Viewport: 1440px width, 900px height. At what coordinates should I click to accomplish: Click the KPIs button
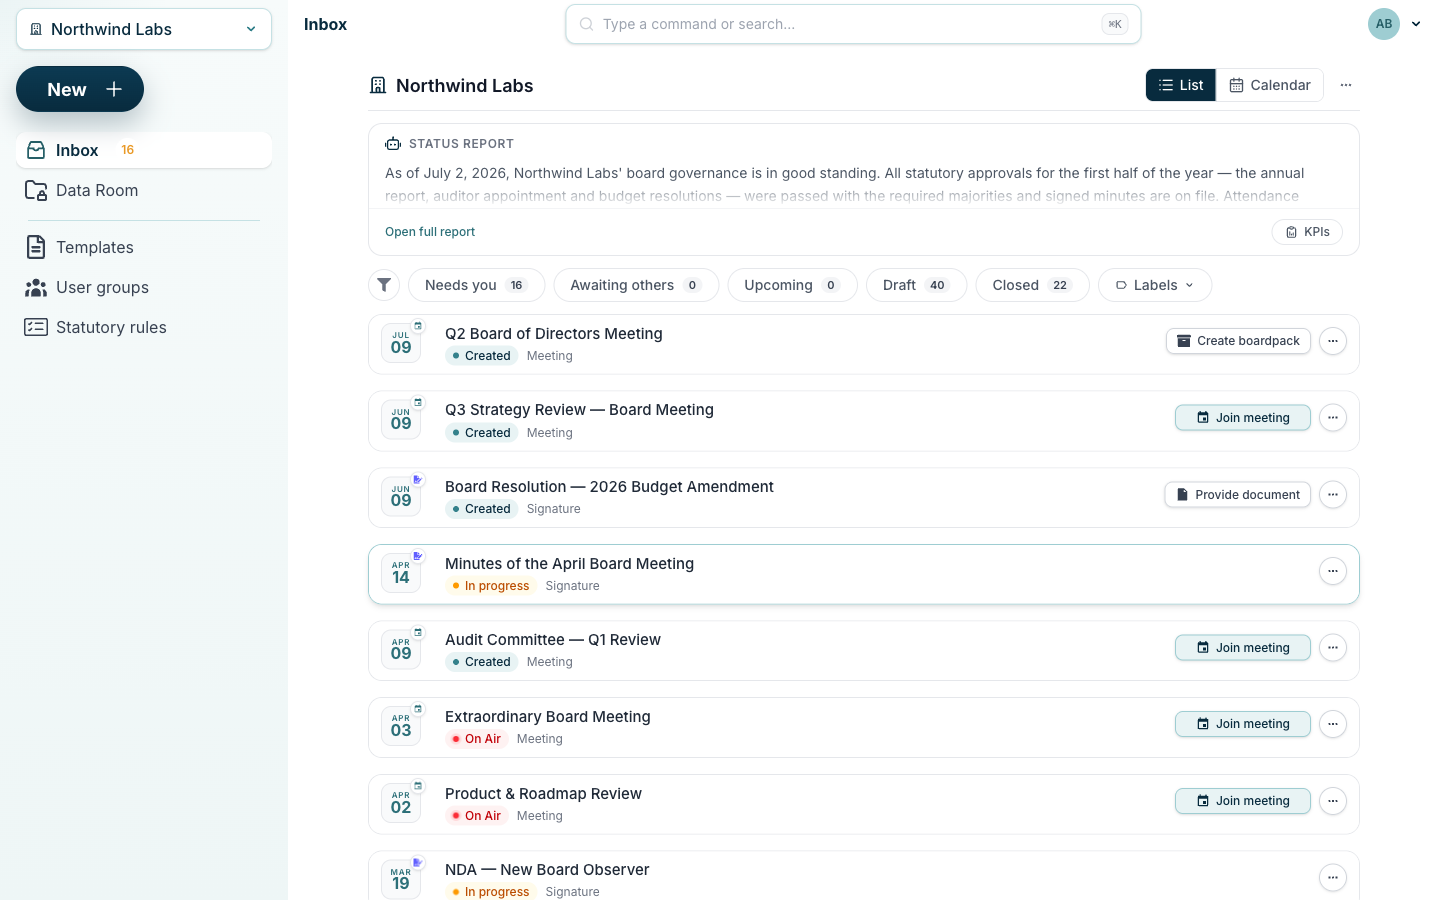pyautogui.click(x=1307, y=232)
